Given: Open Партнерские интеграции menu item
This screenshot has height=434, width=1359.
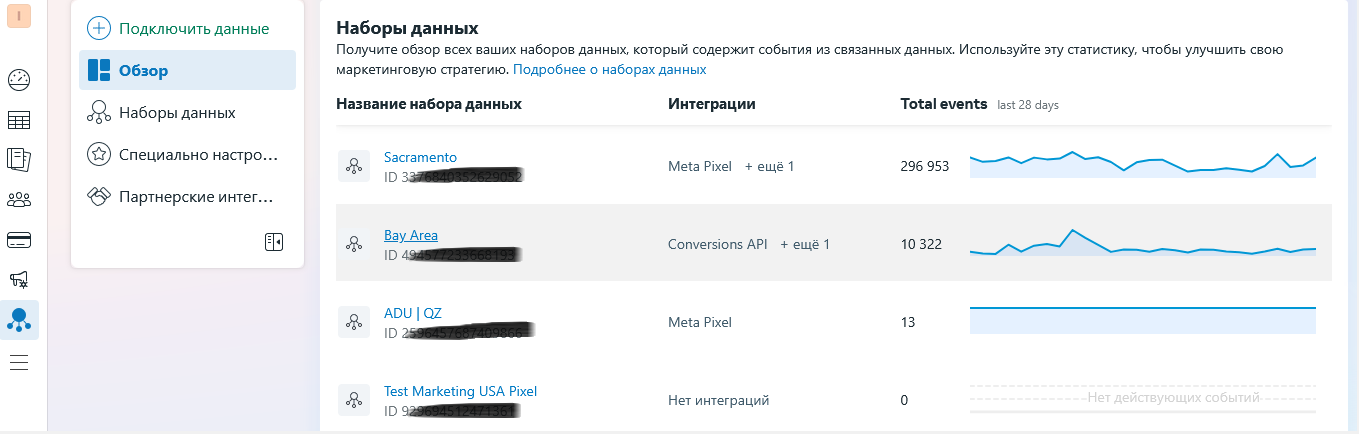Looking at the screenshot, I should [x=187, y=196].
